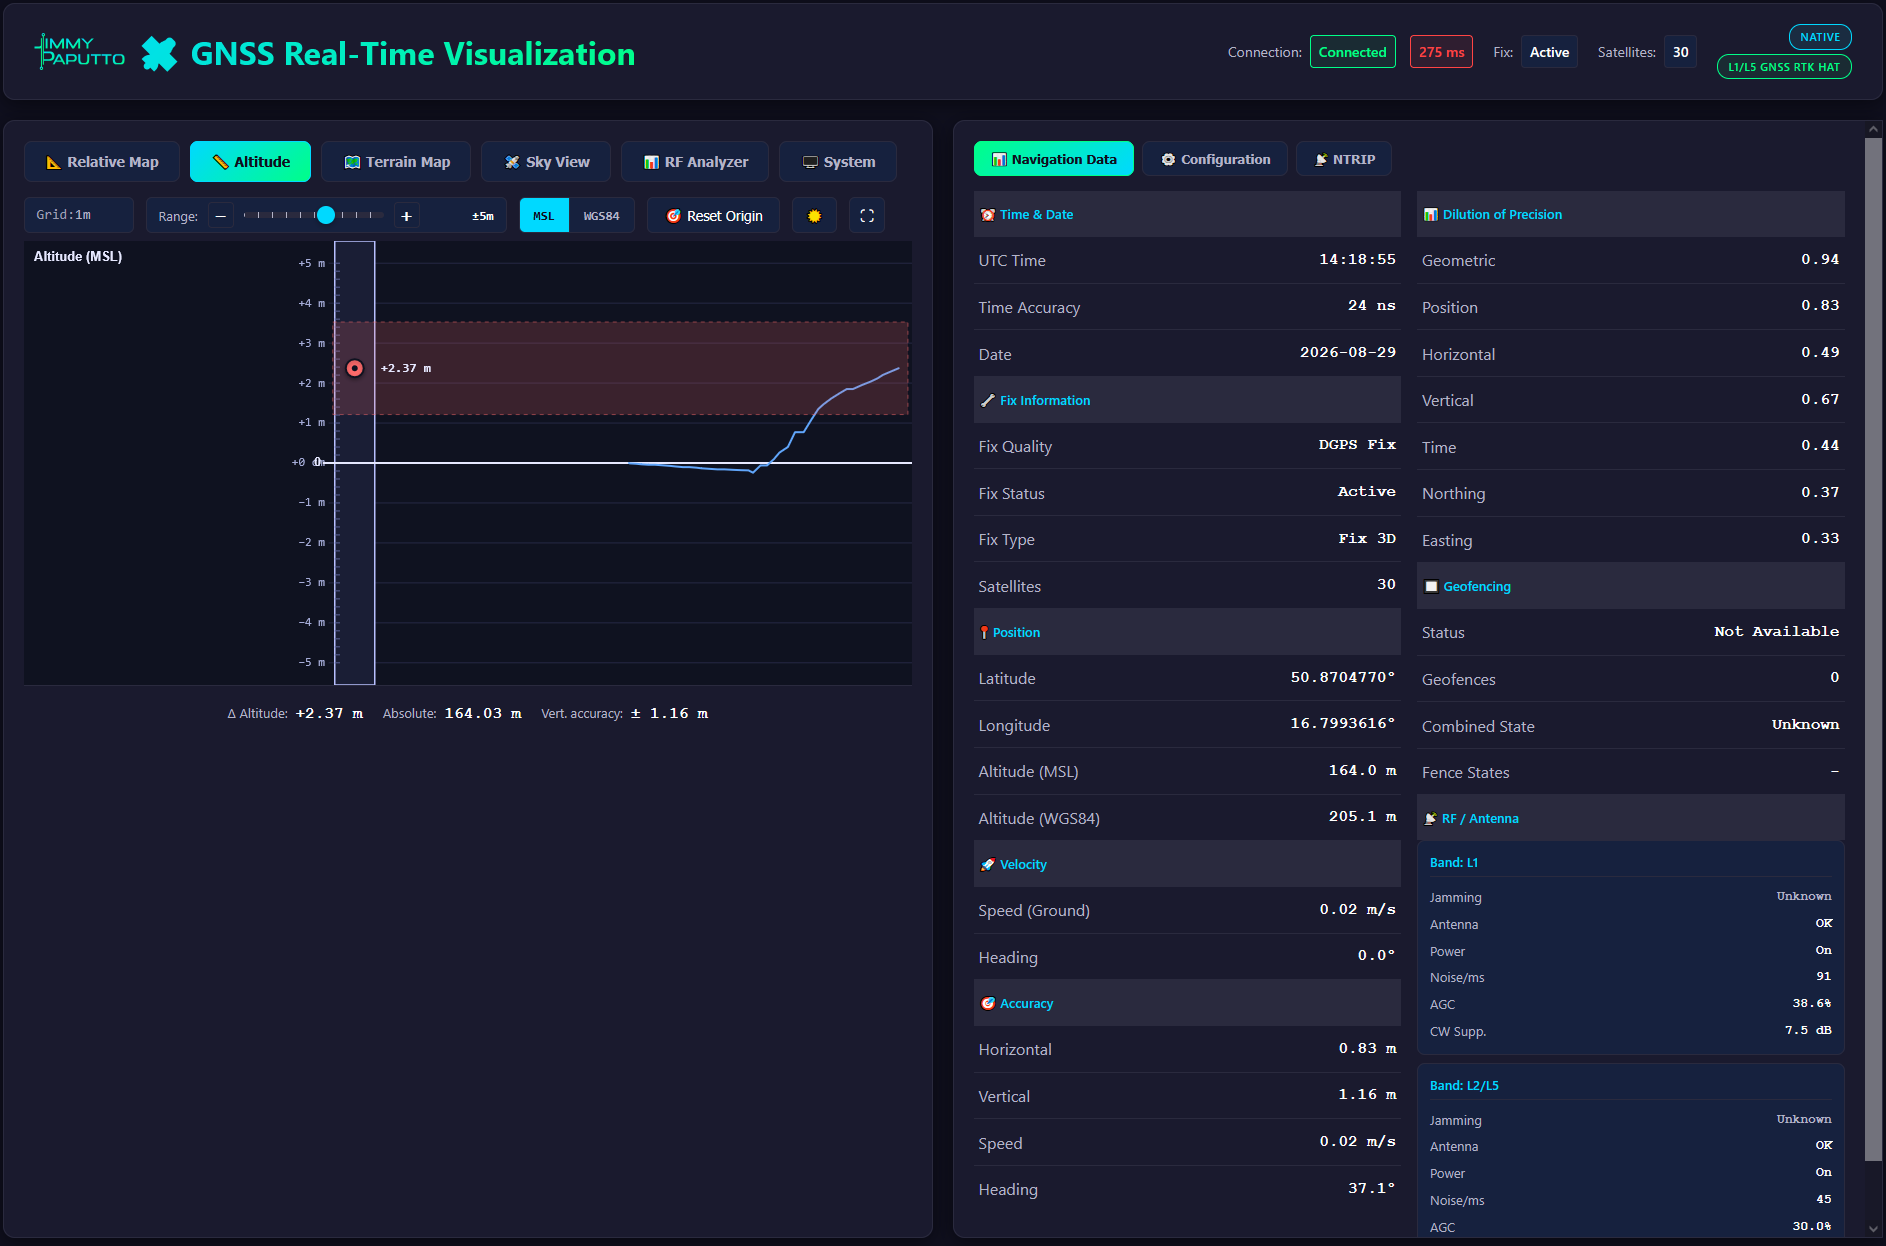This screenshot has width=1886, height=1246.
Task: Click the L1/L5 GNSS RTK HAT badge
Action: coord(1784,67)
